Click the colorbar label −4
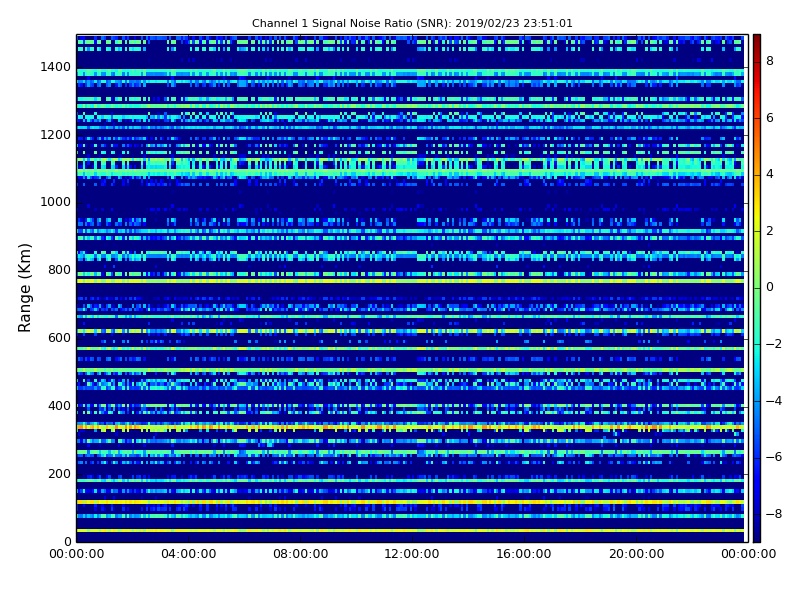The height and width of the screenshot is (600, 800). (774, 401)
